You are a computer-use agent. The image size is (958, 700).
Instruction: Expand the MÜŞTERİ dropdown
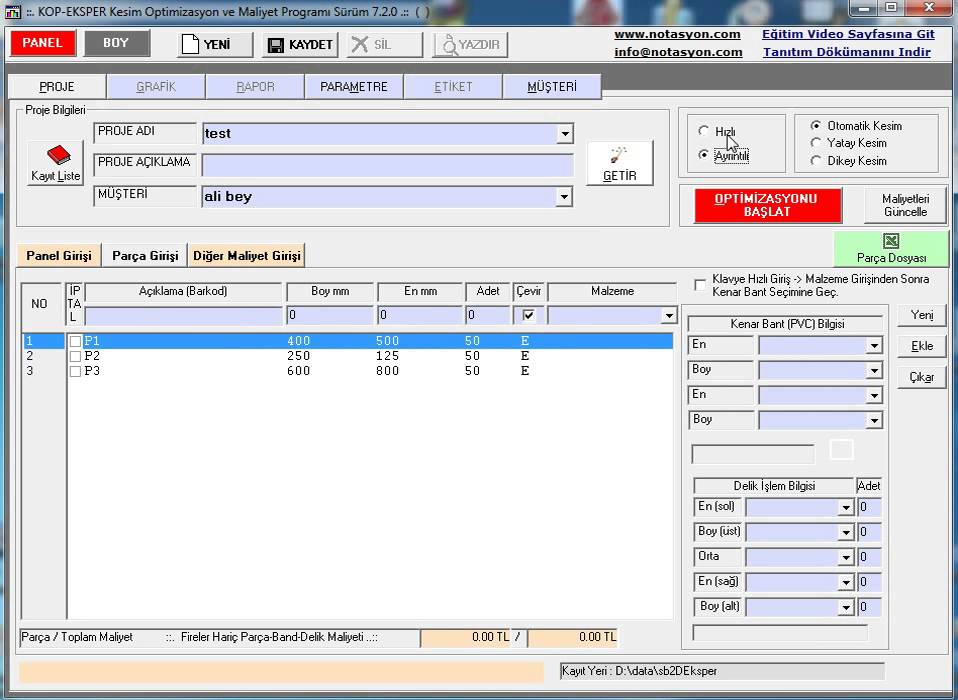(x=564, y=197)
